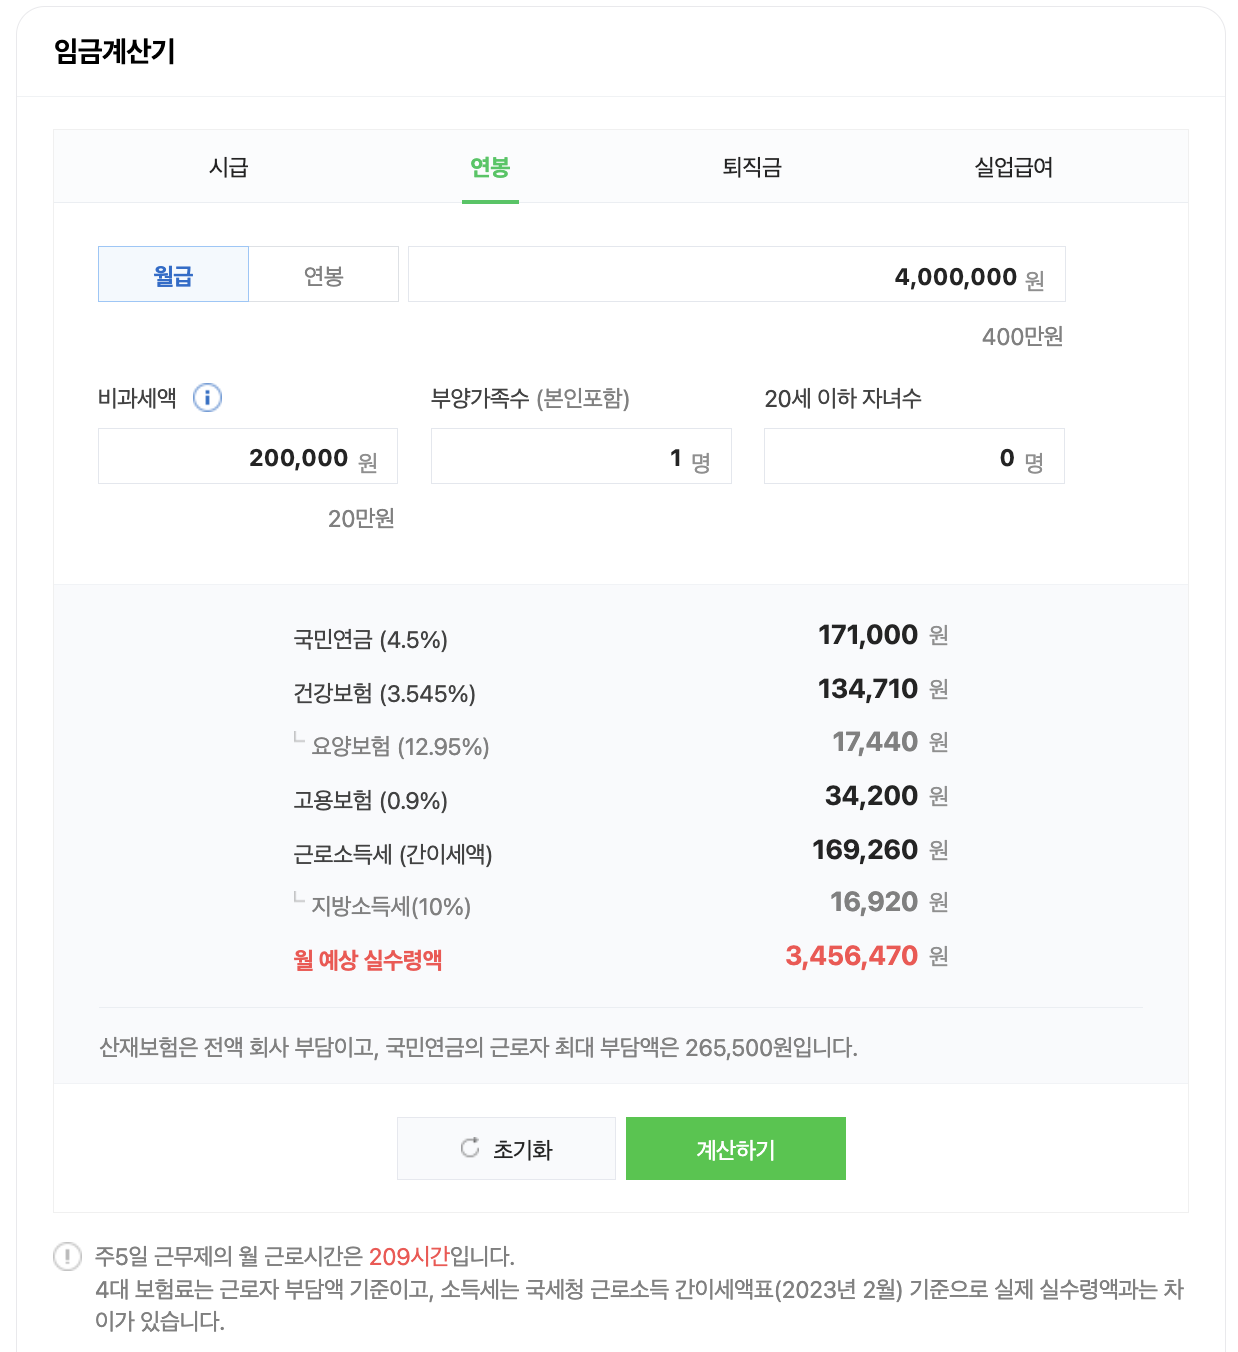Click the 비과세액 200,000 원 input
The height and width of the screenshot is (1352, 1238).
point(248,456)
